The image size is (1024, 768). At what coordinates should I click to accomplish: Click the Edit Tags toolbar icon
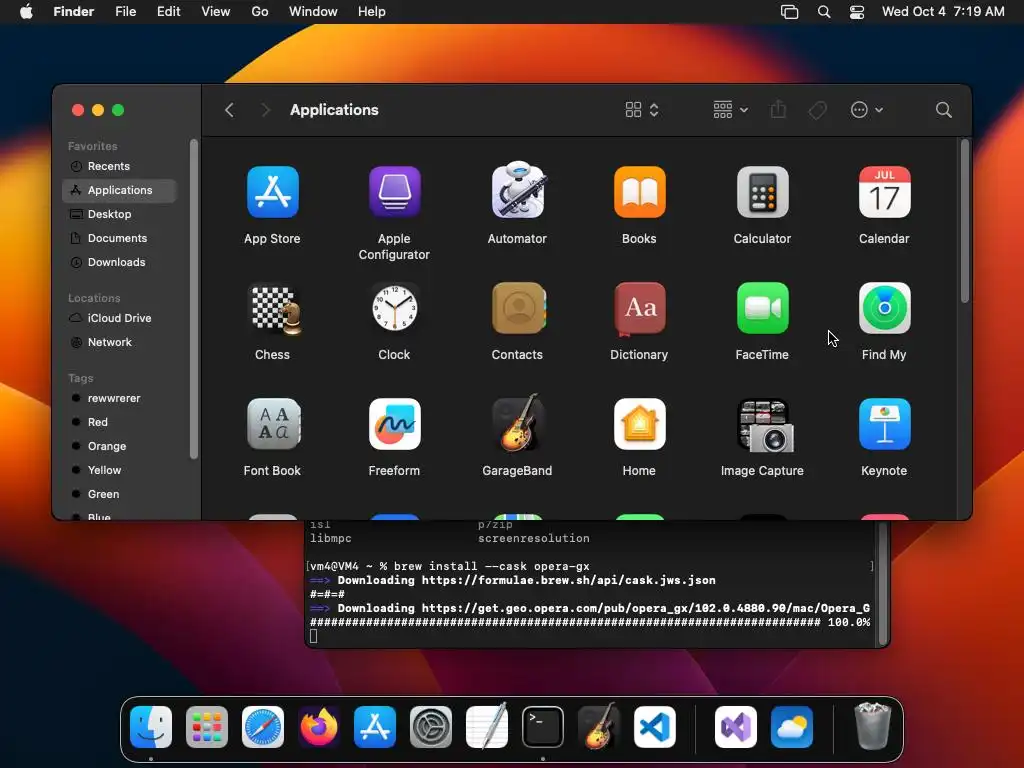[x=818, y=110]
